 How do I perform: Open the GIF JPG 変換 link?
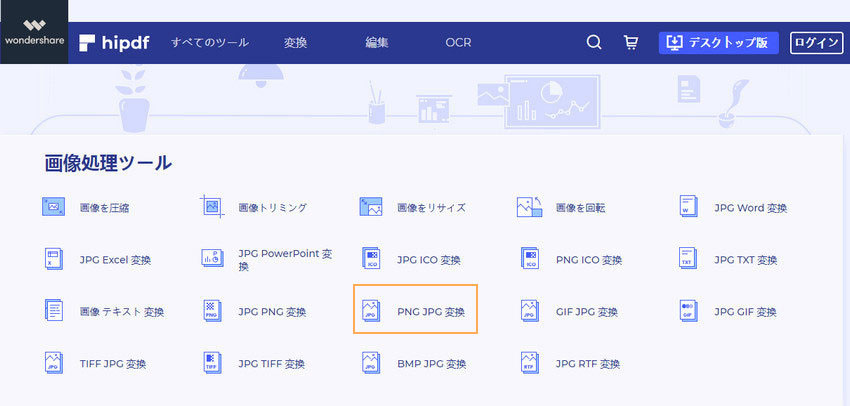(587, 312)
